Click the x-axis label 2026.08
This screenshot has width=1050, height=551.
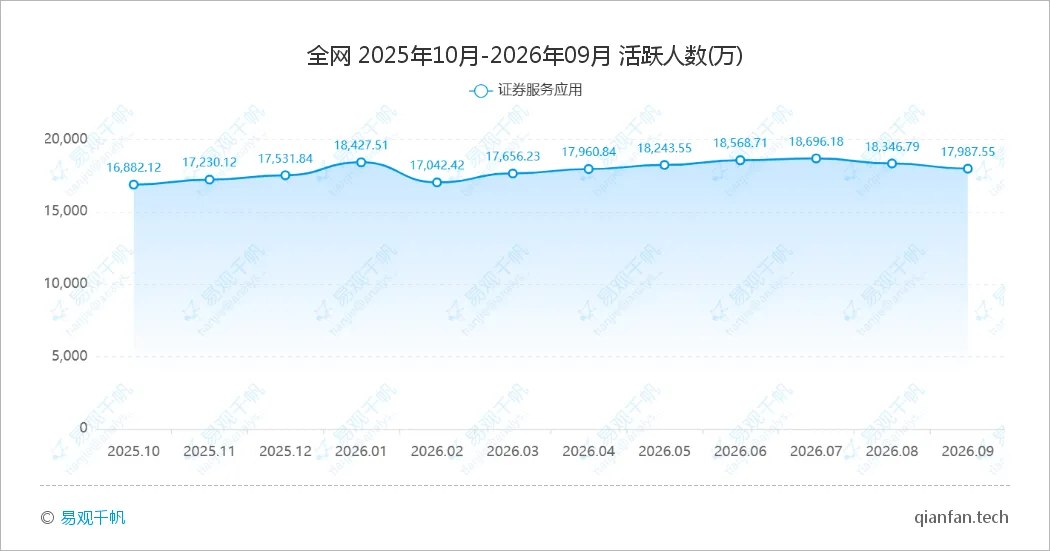tap(892, 451)
